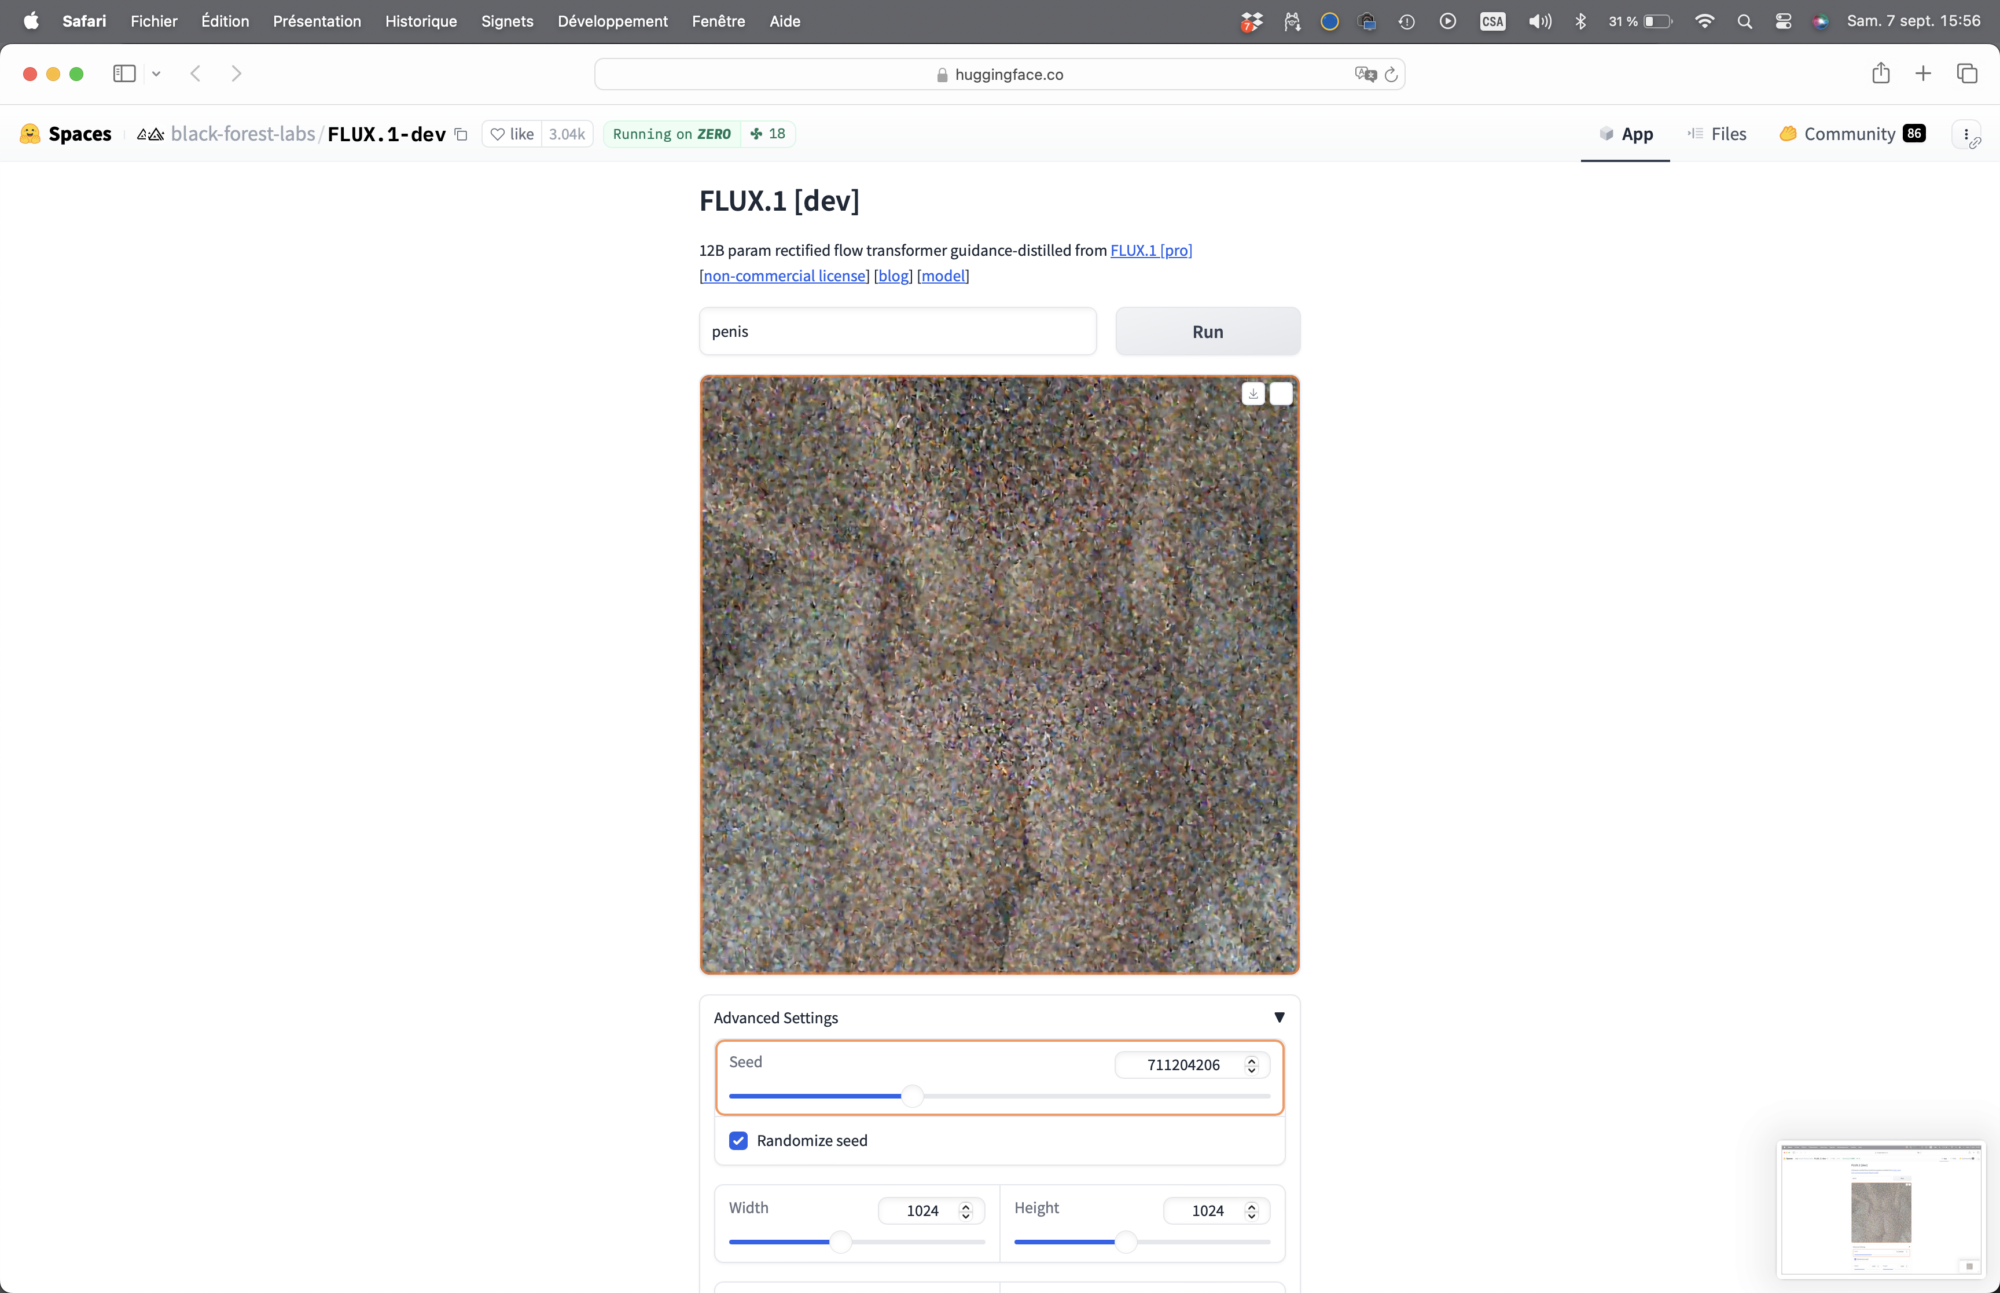2000x1293 pixels.
Task: Switch to the Files tab
Action: click(x=1717, y=134)
